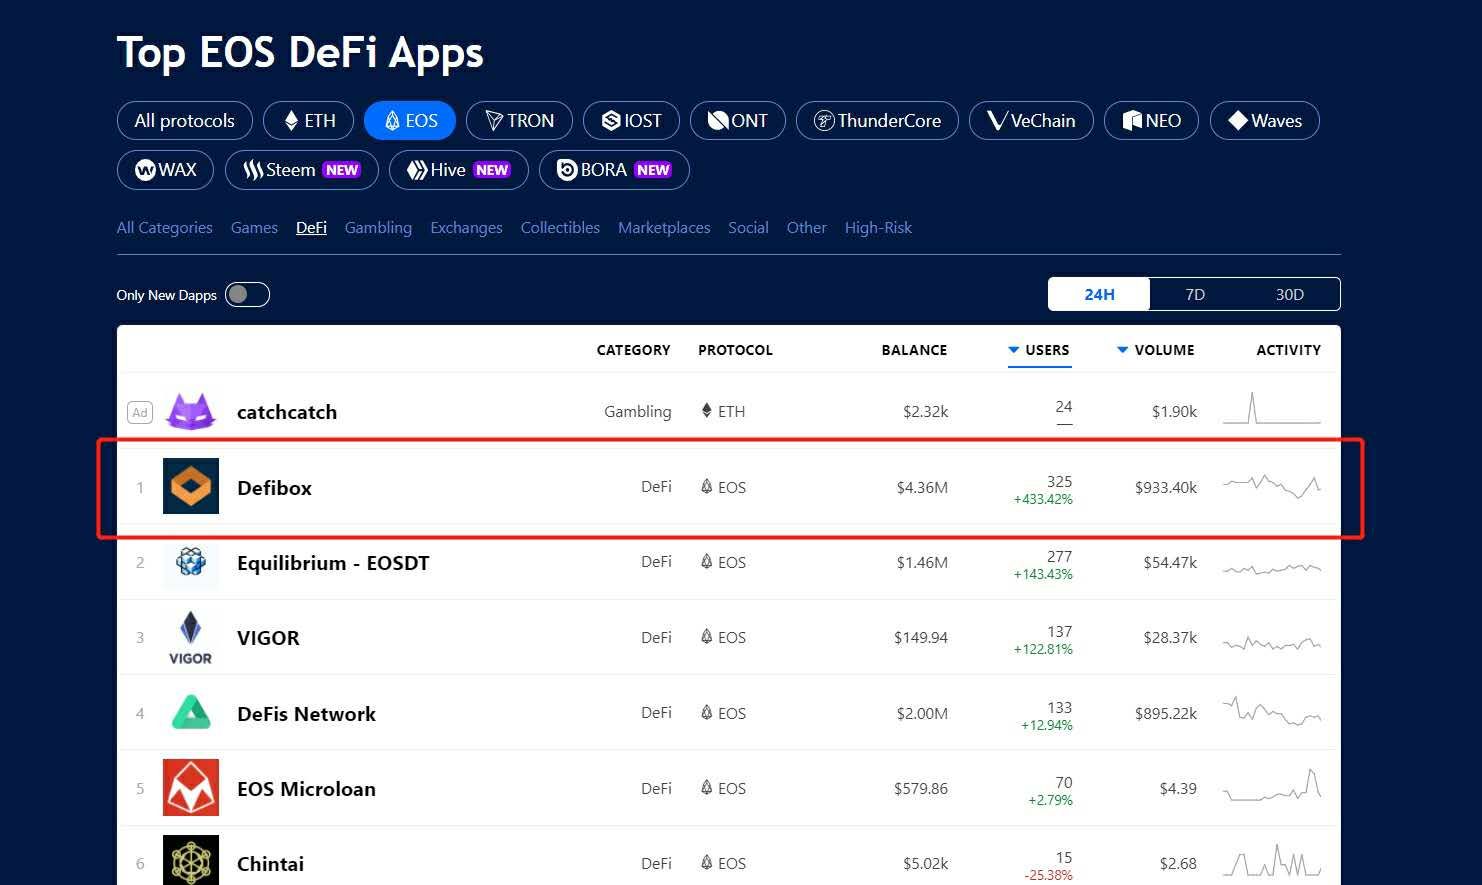Image resolution: width=1482 pixels, height=885 pixels.
Task: Click the PROTOCOL column header
Action: click(x=735, y=350)
